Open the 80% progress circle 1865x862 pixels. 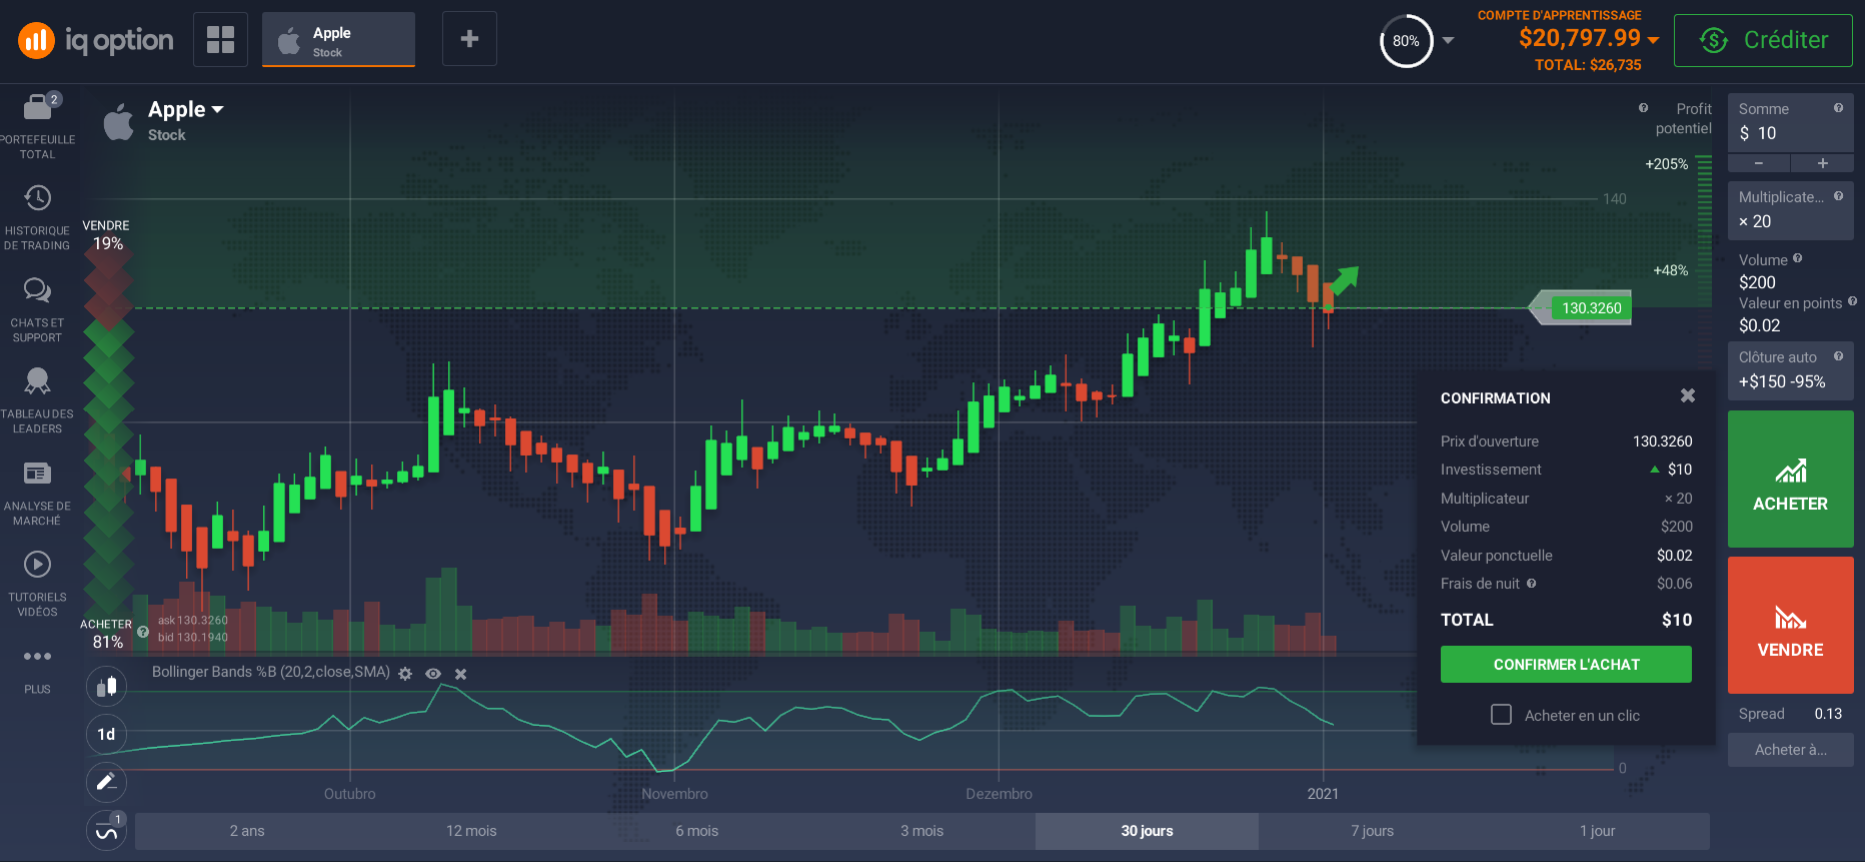coord(1406,41)
